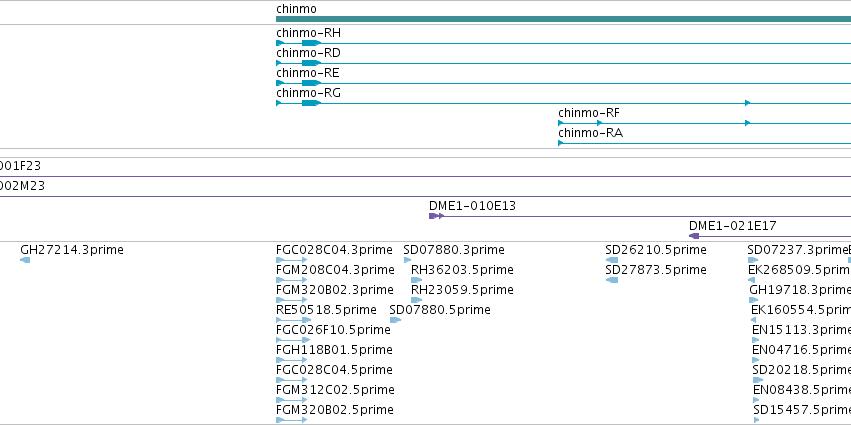Select the SD07880.5prime EST arrow
This screenshot has width=851, height=425.
[x=395, y=320]
